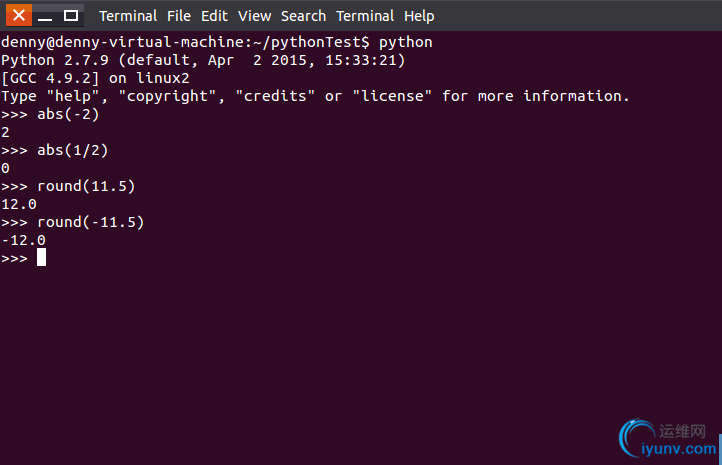Open the Edit menu
This screenshot has height=465, width=722.
pyautogui.click(x=214, y=16)
